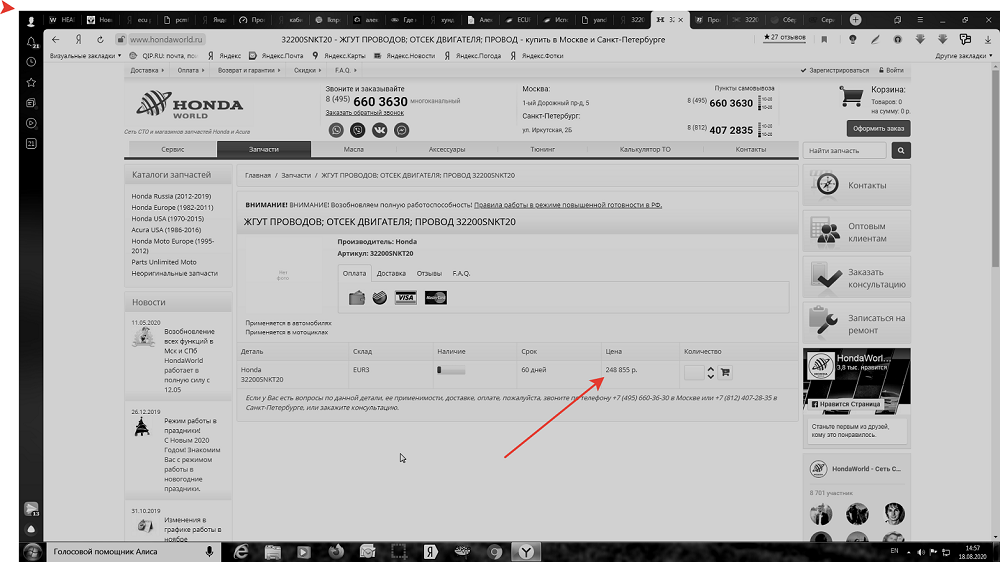Open Другие закладки dropdown

(964, 55)
